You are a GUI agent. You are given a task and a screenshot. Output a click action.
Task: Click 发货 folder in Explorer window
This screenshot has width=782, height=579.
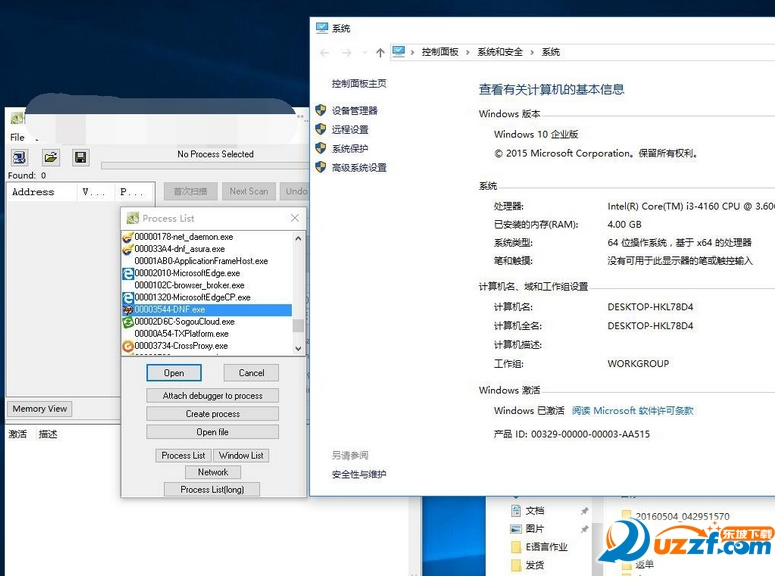tap(535, 566)
